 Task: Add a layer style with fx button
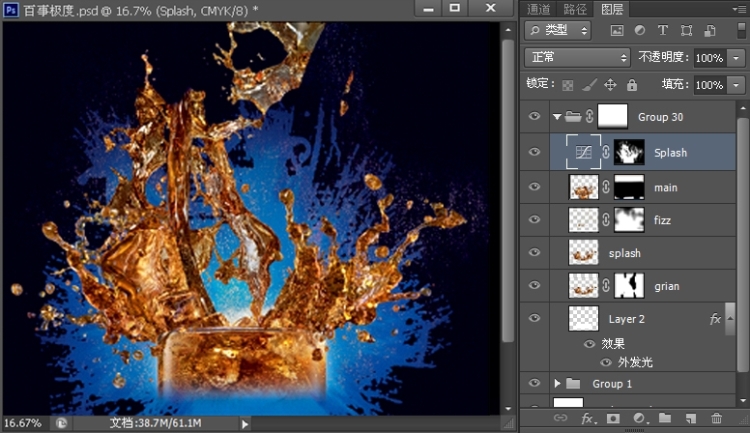point(589,419)
